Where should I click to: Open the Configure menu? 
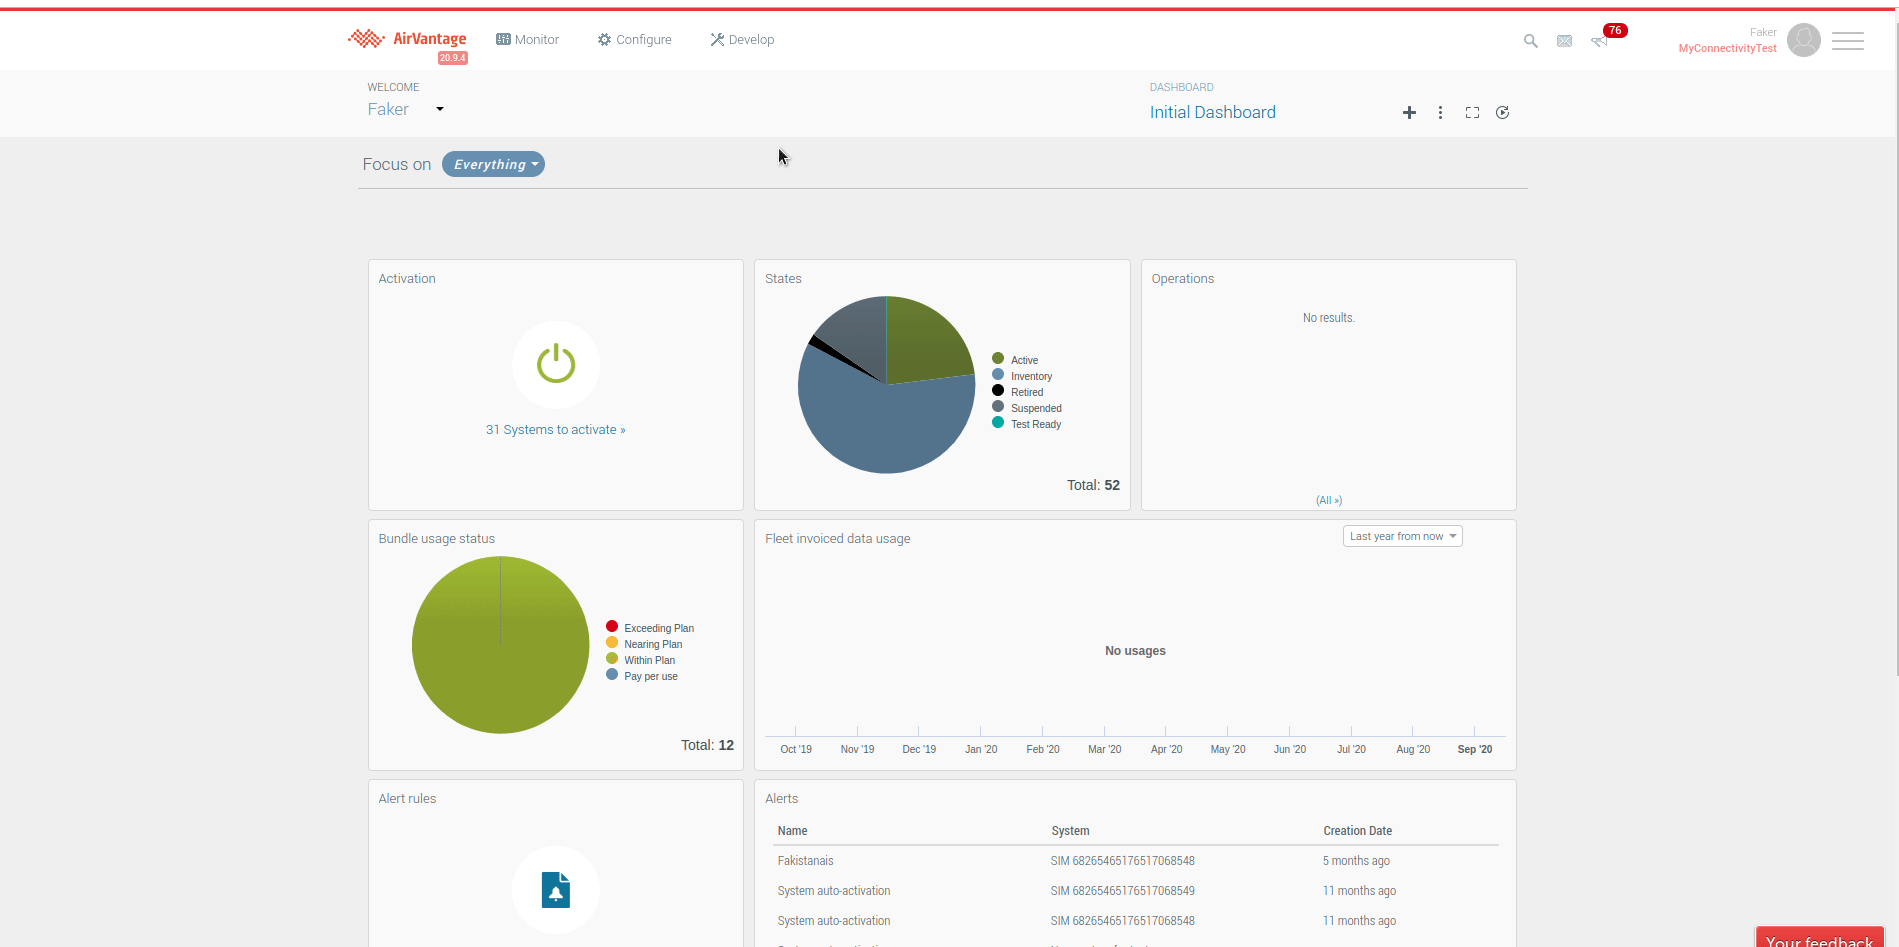tap(634, 40)
